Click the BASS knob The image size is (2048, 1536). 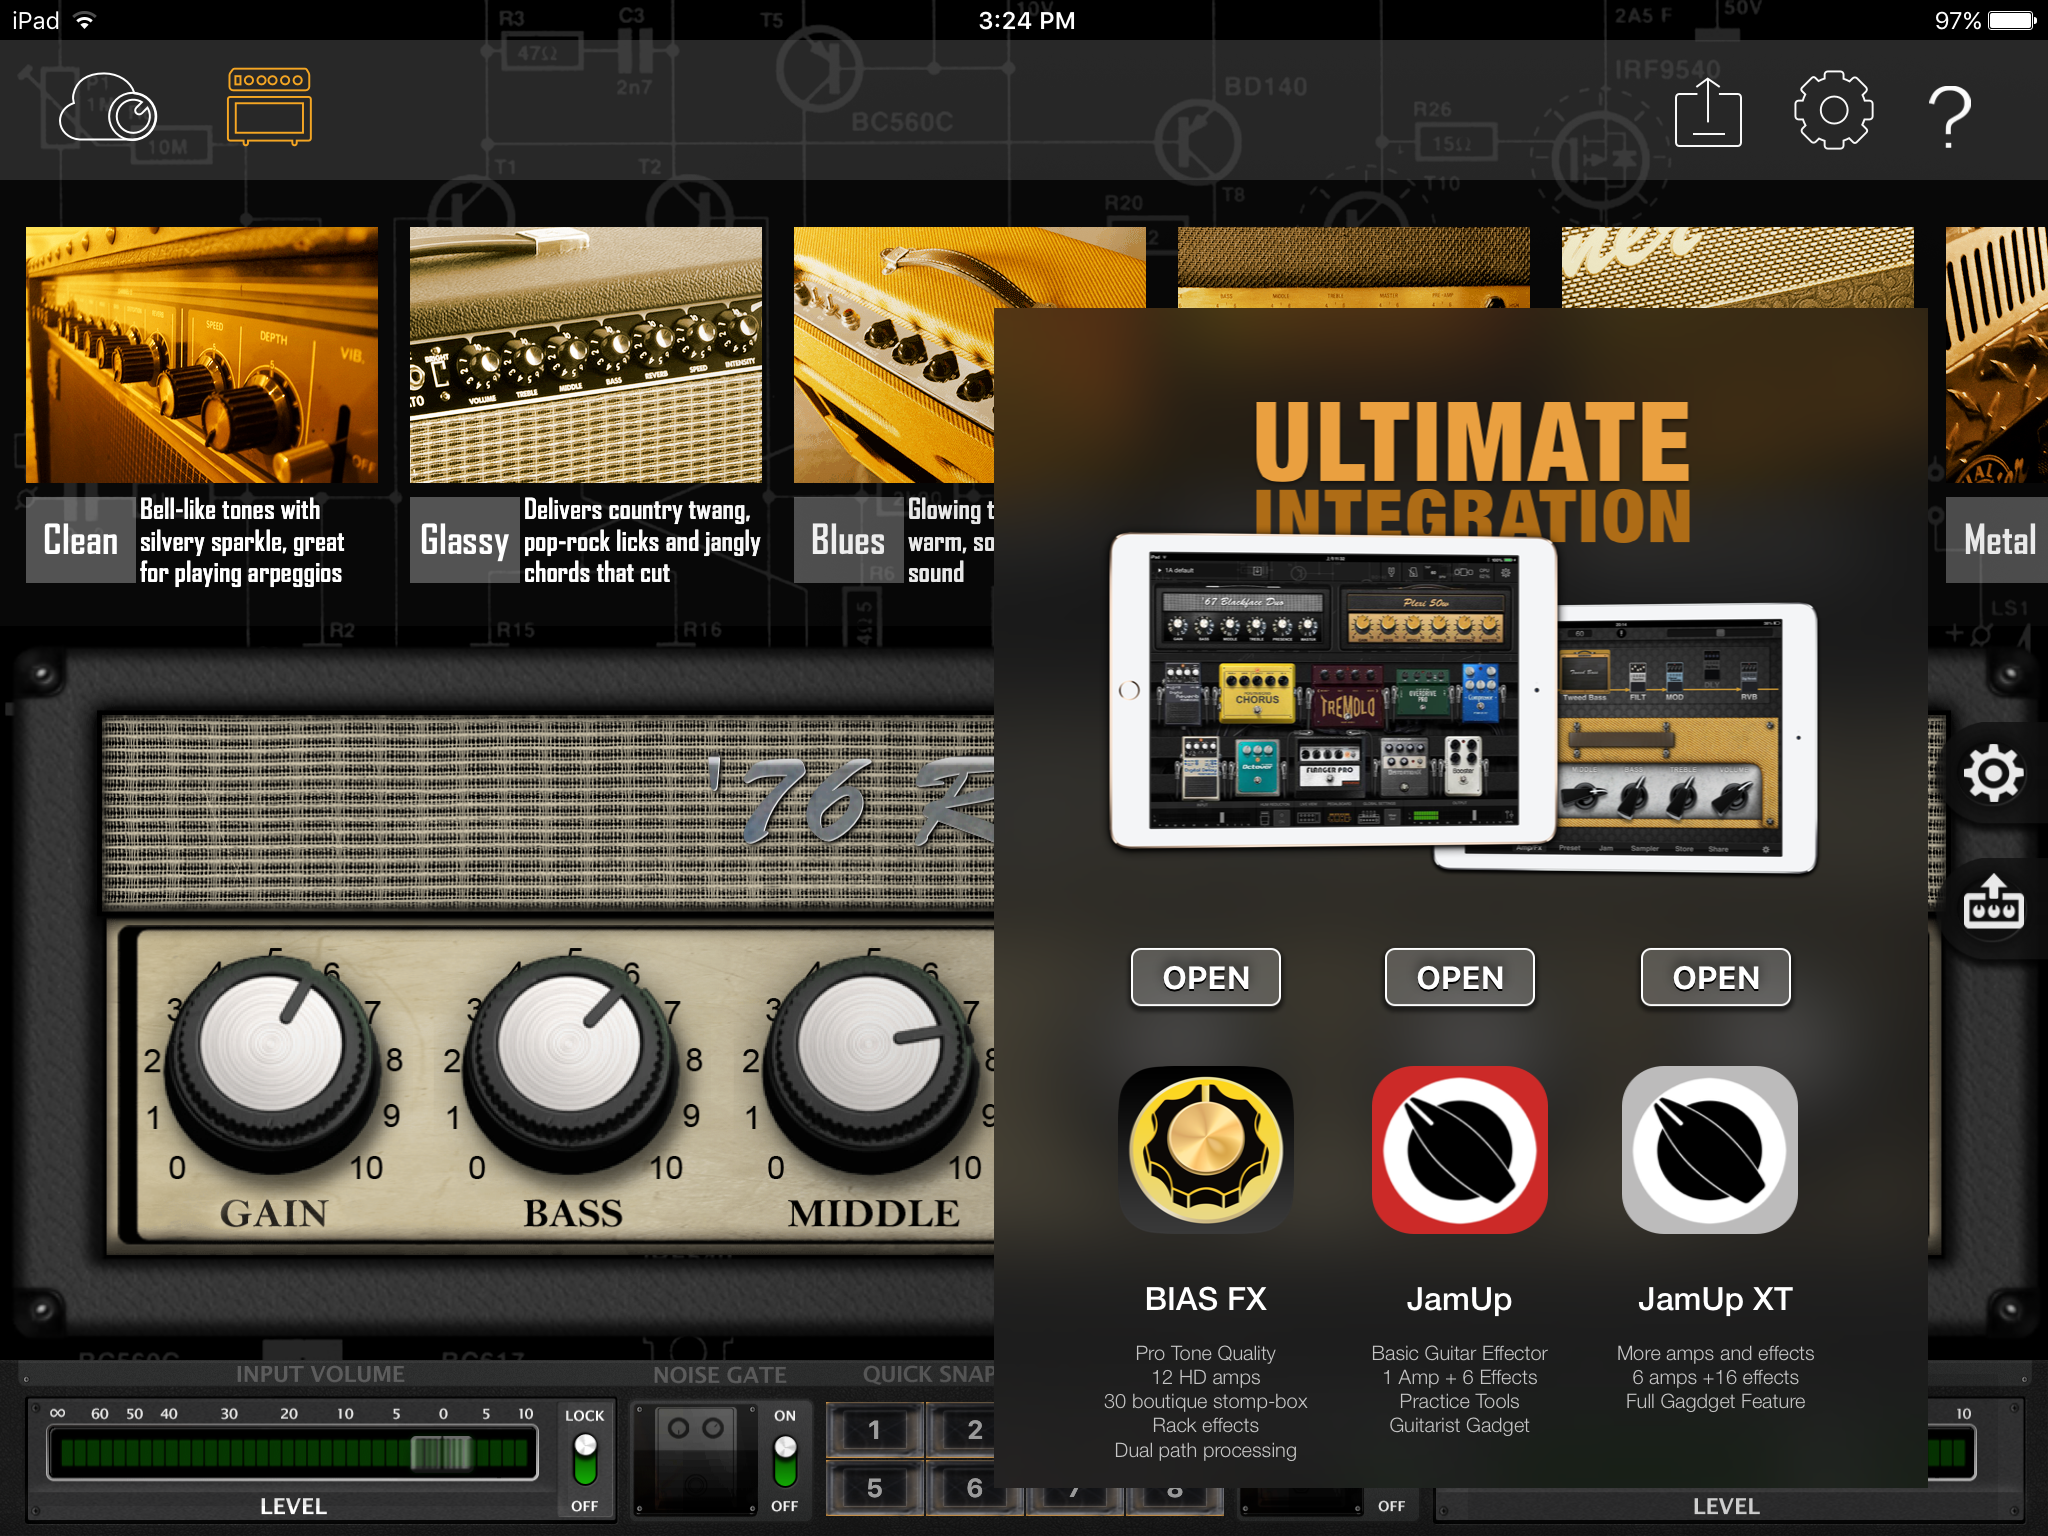(x=571, y=1064)
